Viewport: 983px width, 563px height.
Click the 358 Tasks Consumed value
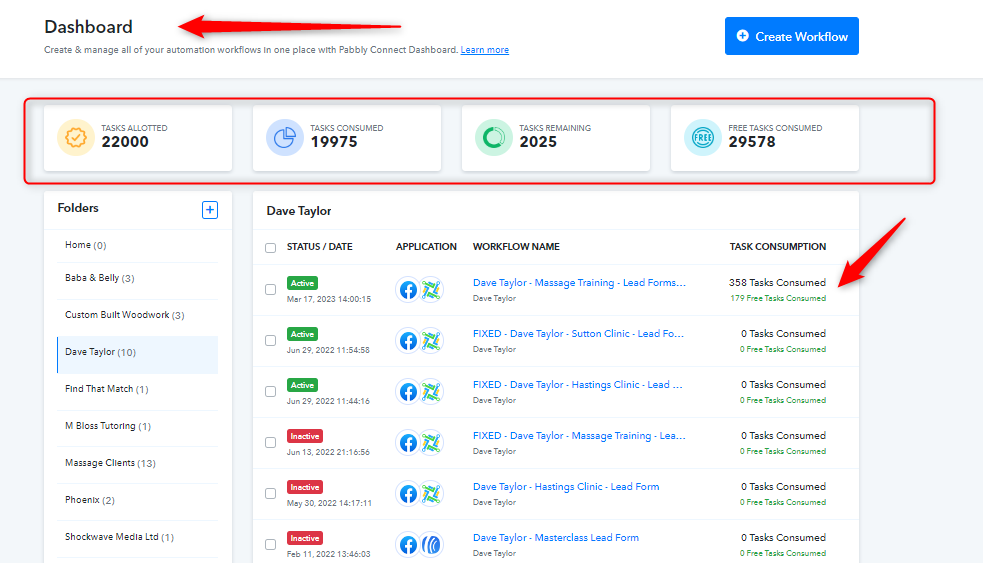pyautogui.click(x=777, y=283)
